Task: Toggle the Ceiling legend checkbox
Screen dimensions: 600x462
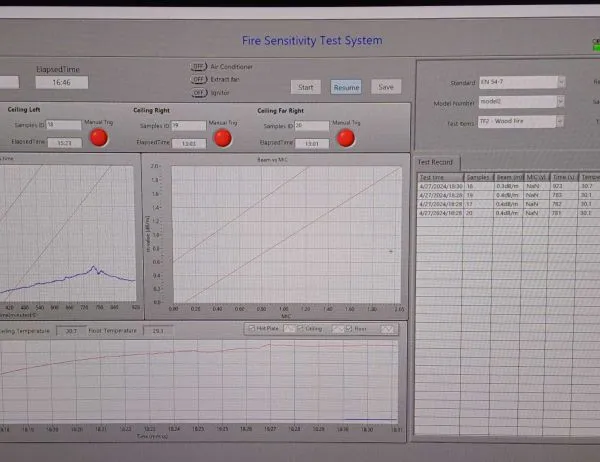Action: 300,328
